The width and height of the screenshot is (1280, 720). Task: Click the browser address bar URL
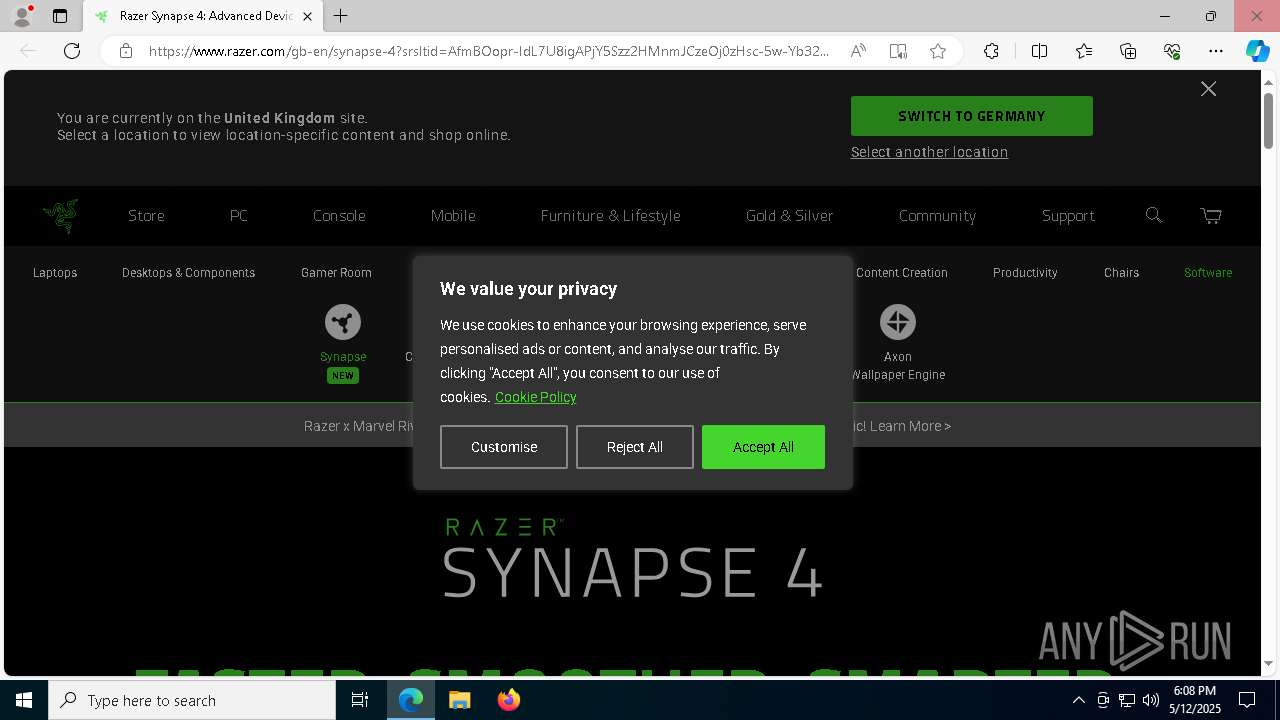click(x=488, y=51)
